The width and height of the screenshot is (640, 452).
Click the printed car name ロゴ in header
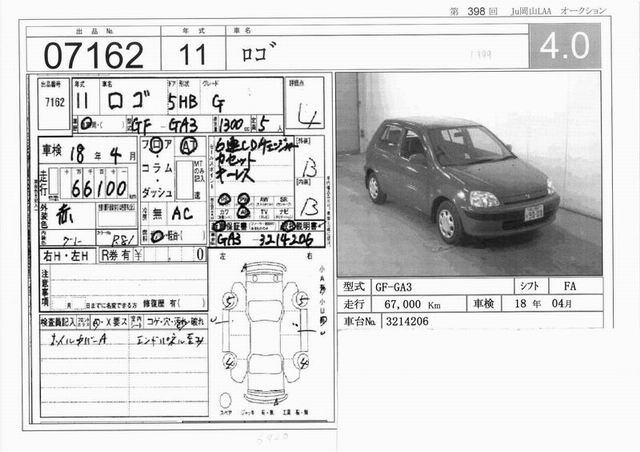point(258,52)
